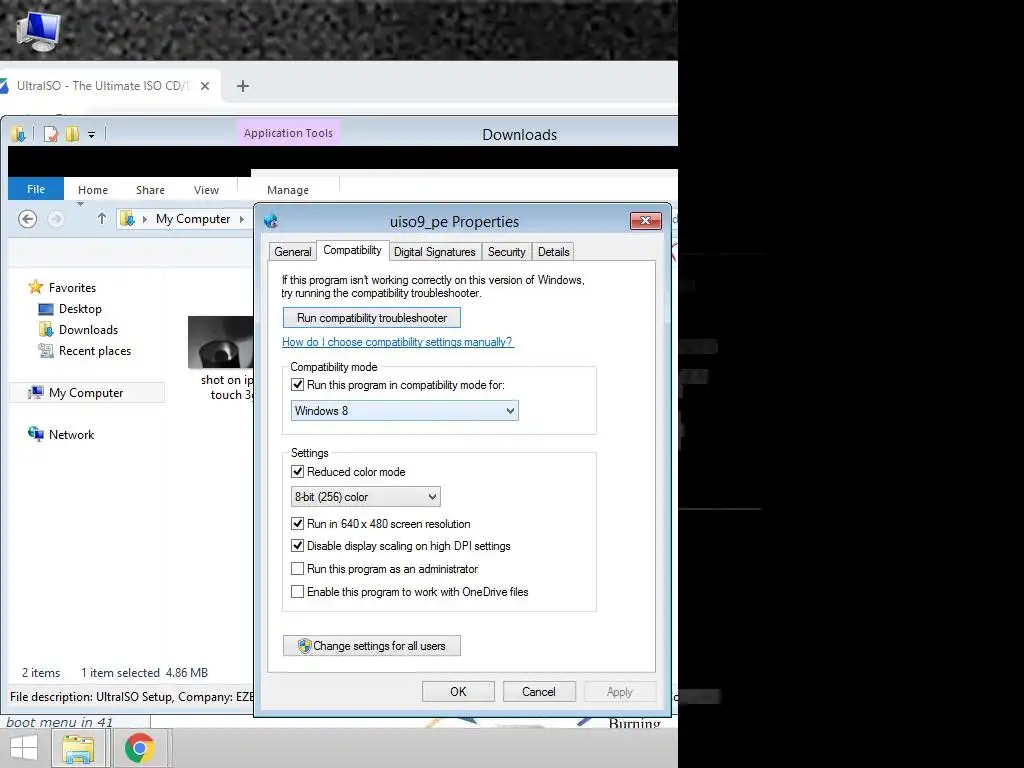Click the Apply button

point(620,692)
